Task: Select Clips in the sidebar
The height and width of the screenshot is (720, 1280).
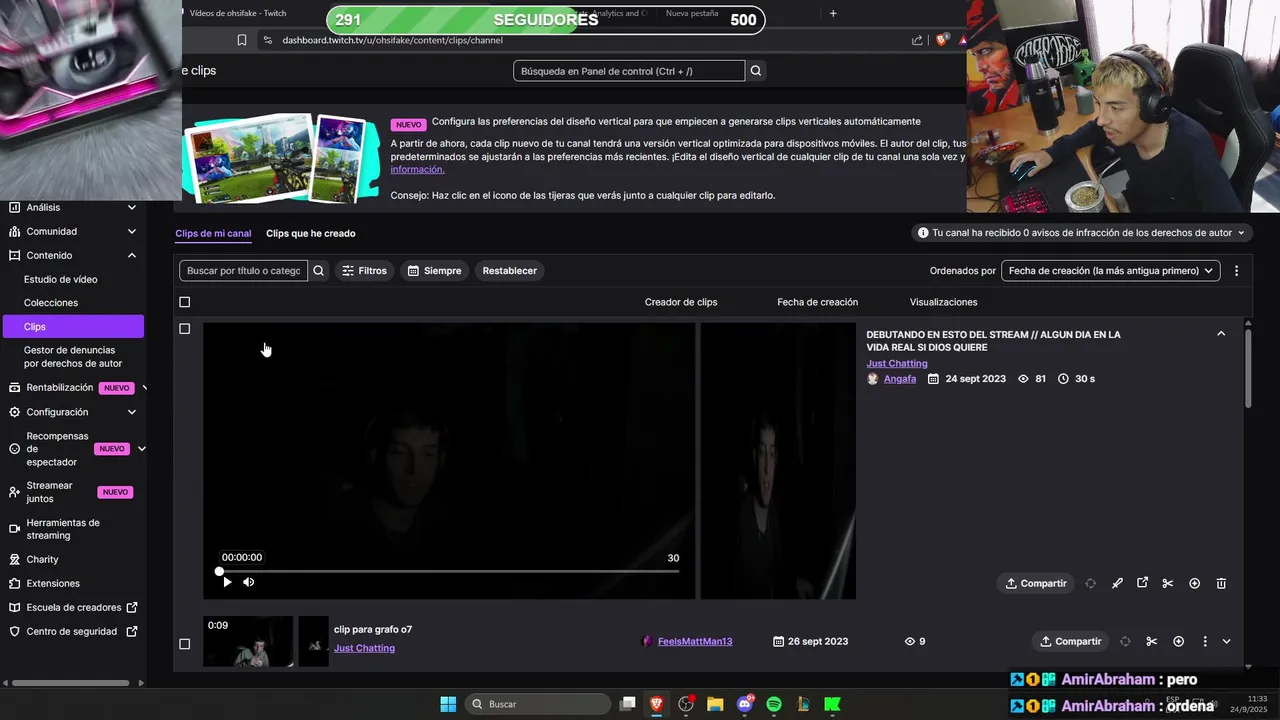Action: [73, 327]
